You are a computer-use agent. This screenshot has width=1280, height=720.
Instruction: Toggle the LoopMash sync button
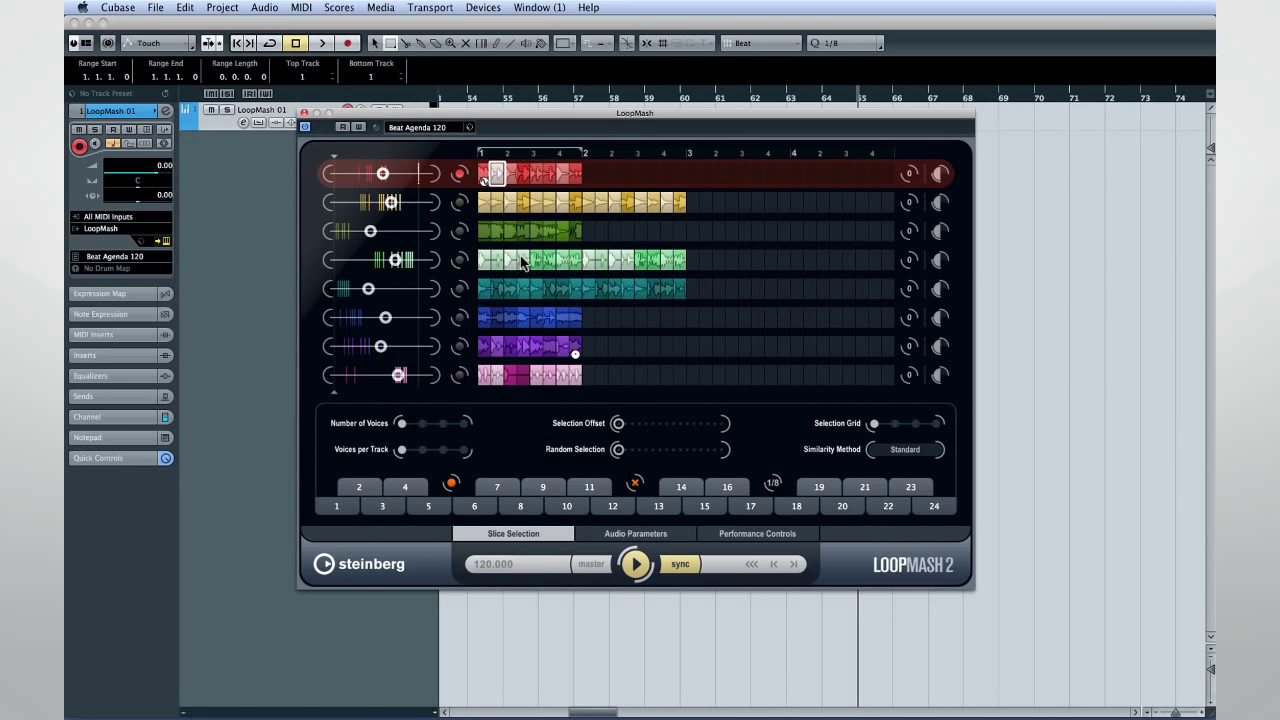coord(680,564)
